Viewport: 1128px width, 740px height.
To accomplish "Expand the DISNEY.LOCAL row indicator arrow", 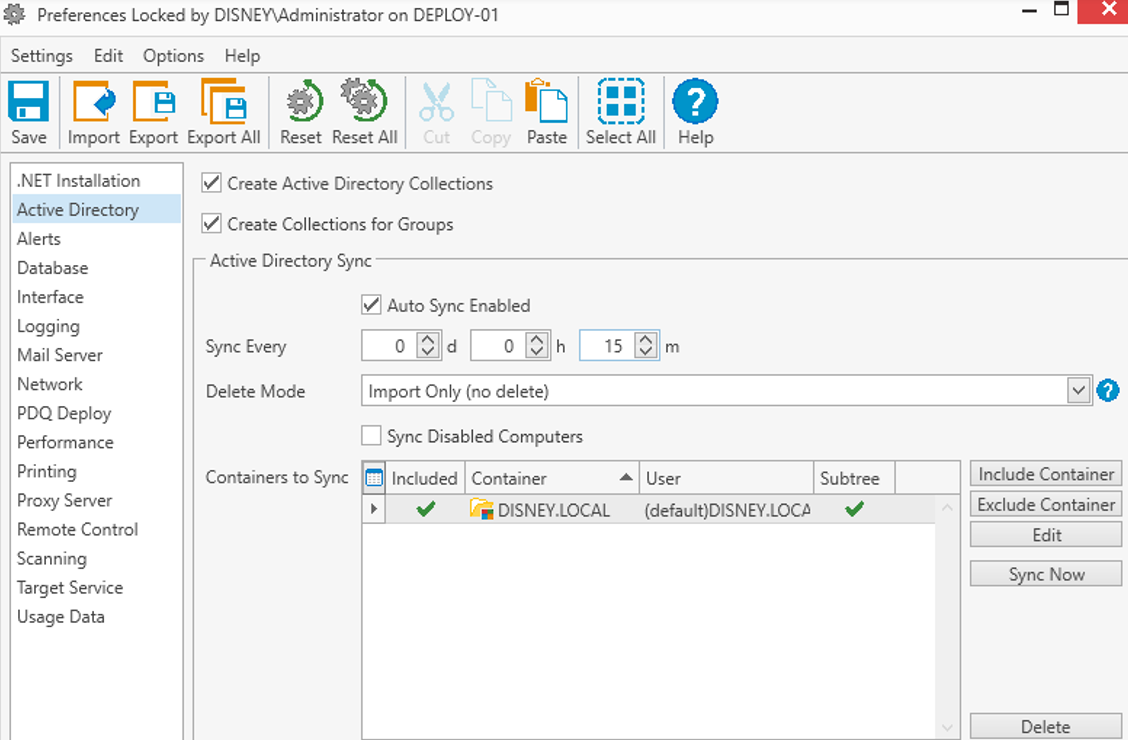I will click(373, 509).
